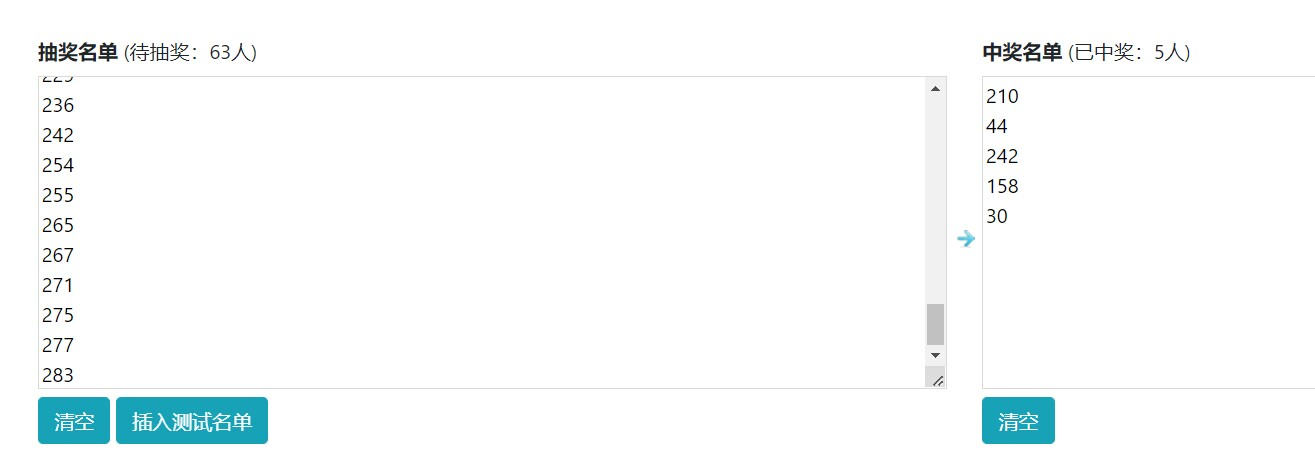The height and width of the screenshot is (468, 1315).
Task: Click entry 242 in the lottery list
Action: 58,135
